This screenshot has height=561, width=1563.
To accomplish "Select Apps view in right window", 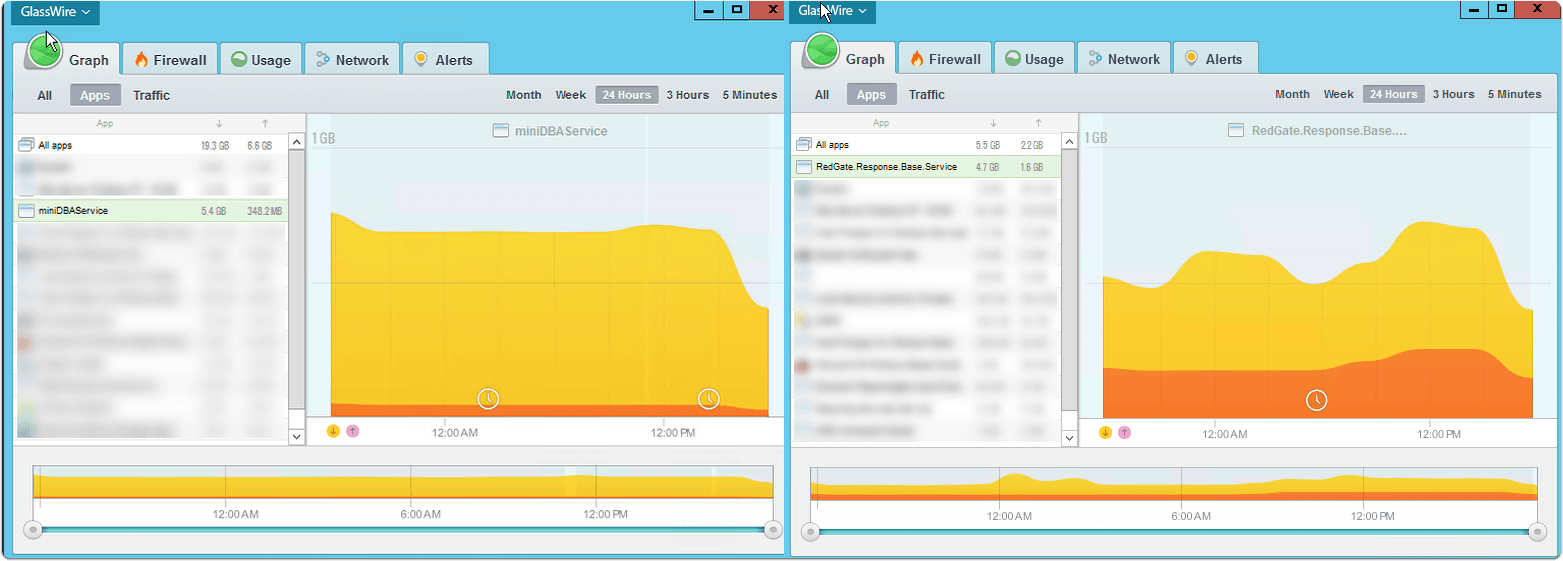I will coord(872,95).
